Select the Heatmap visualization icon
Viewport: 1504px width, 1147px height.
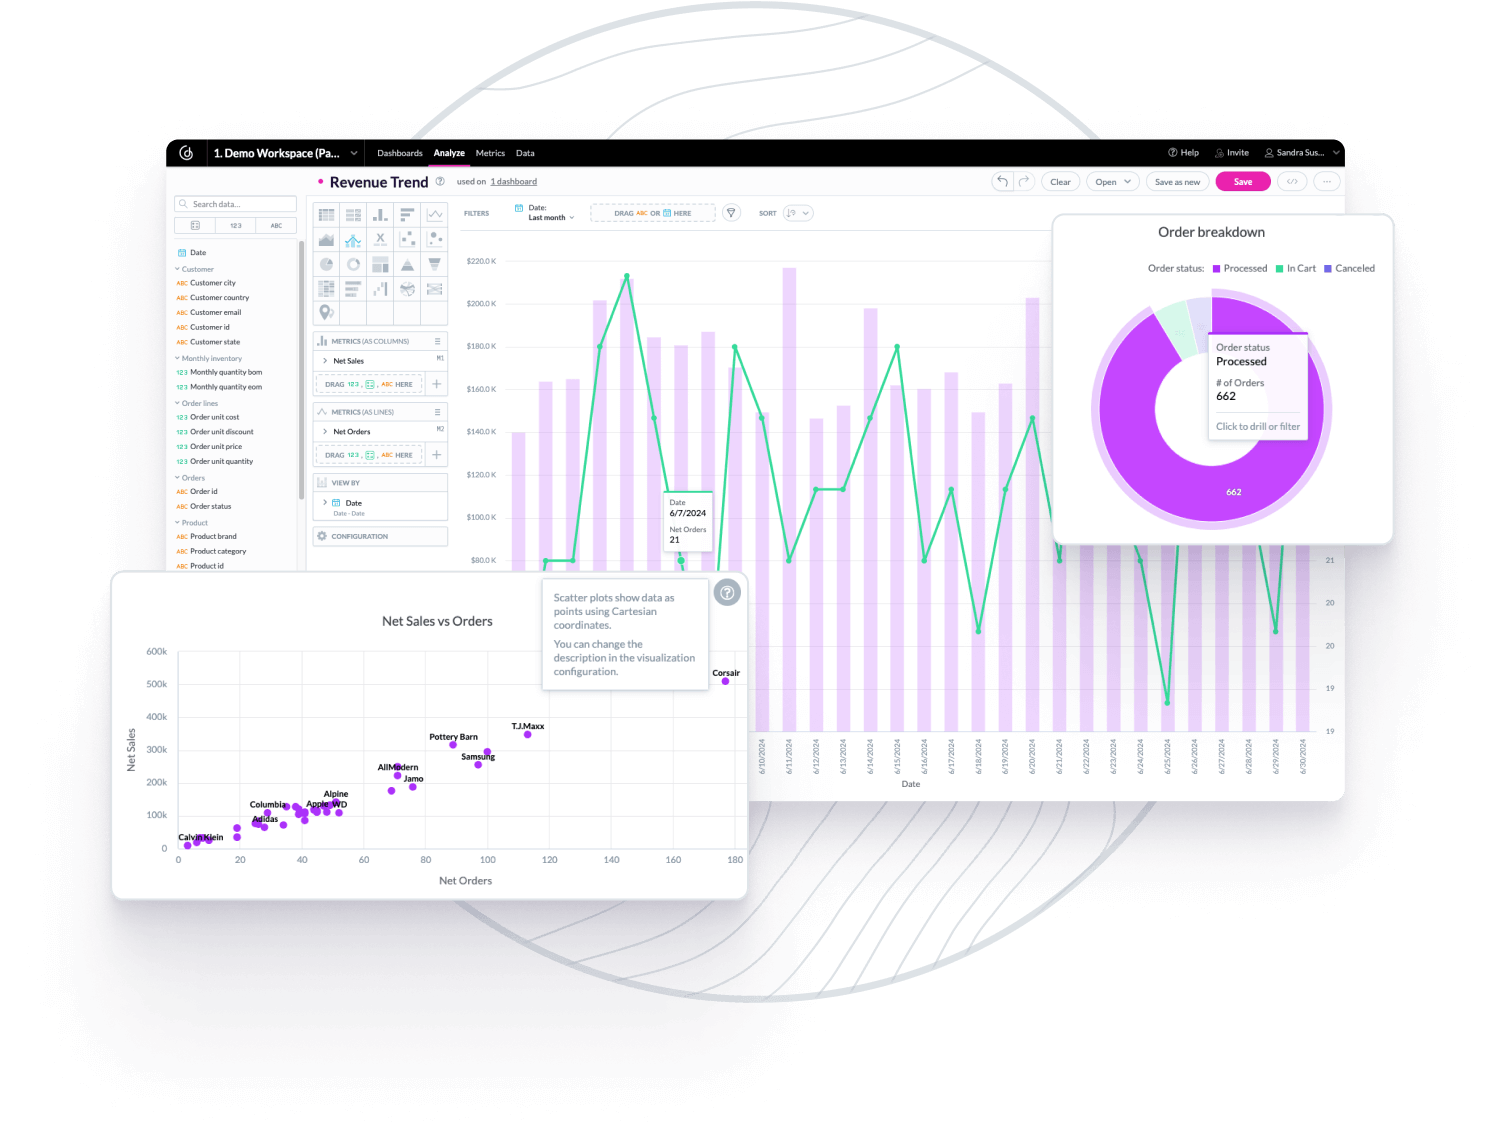coord(326,289)
